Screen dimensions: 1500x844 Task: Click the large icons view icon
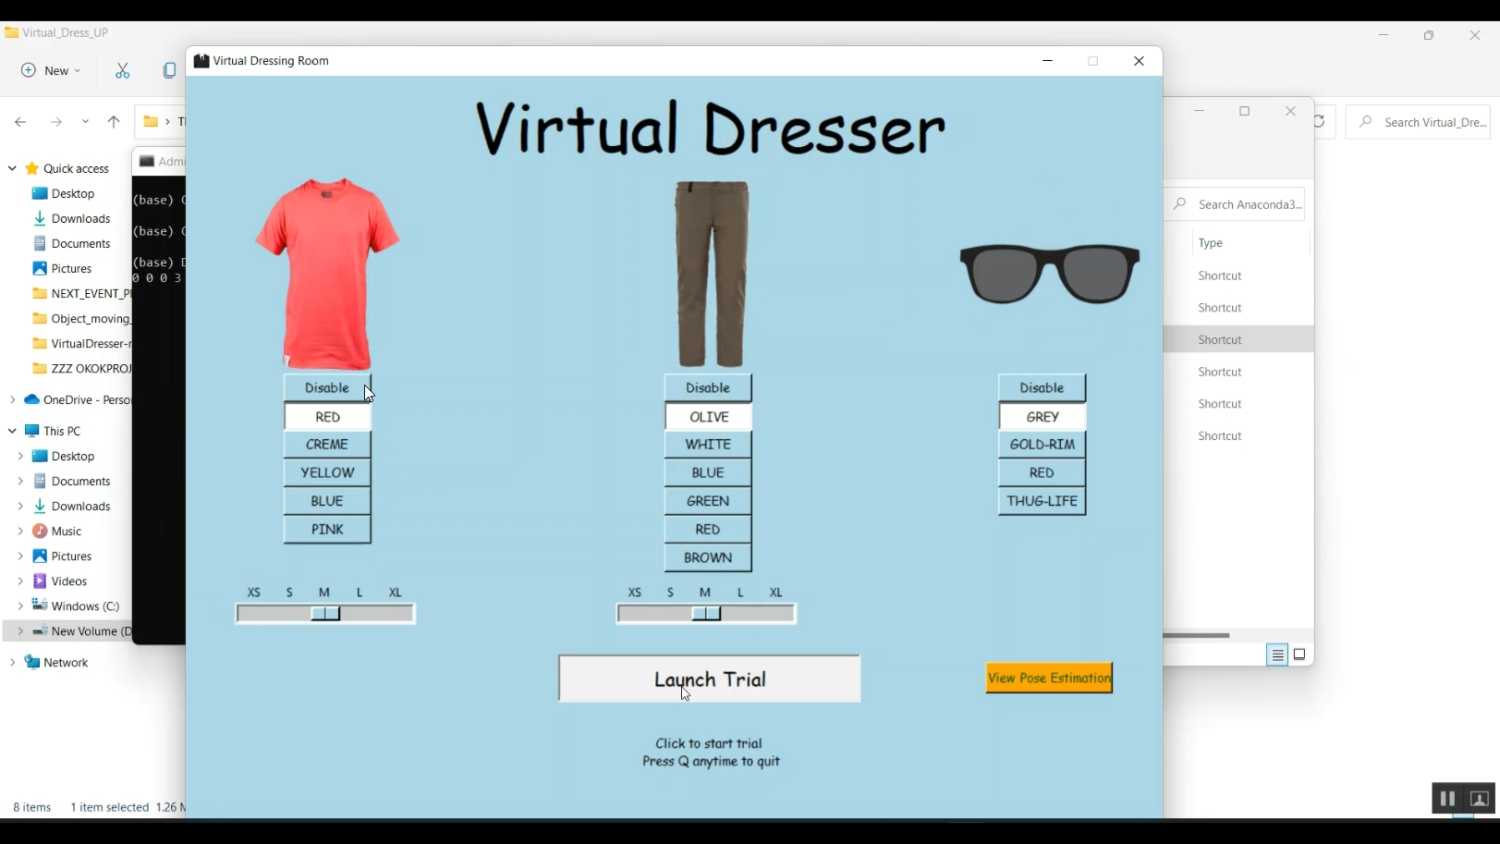click(x=1300, y=655)
